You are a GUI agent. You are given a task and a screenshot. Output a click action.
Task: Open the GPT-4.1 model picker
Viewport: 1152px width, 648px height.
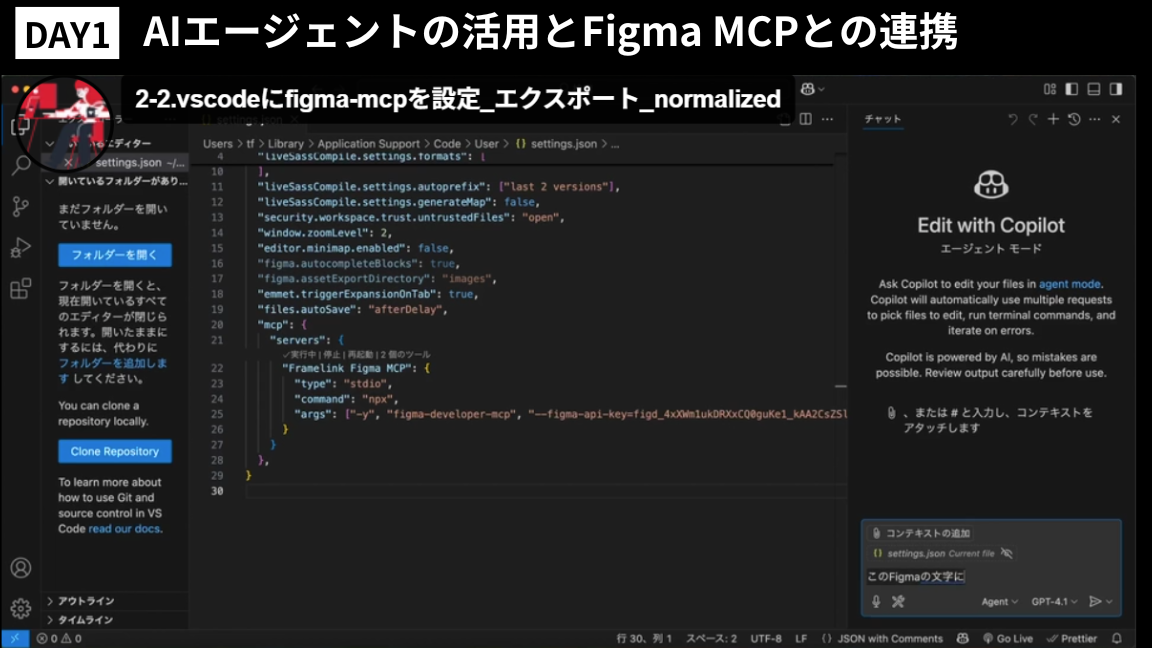1052,602
